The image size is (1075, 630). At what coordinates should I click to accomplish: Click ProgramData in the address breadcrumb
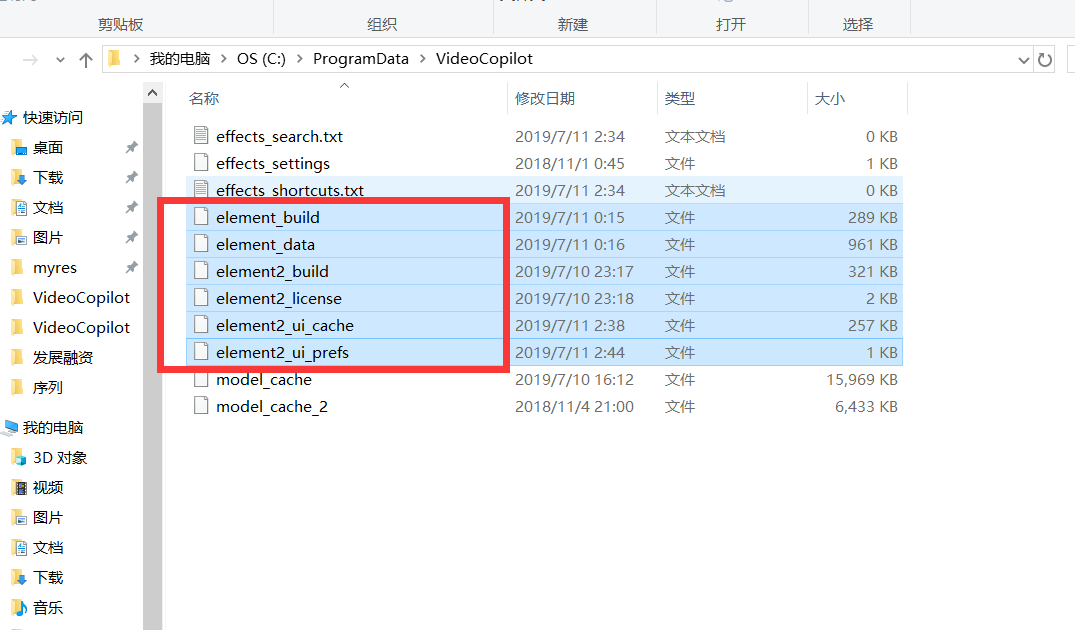coord(360,59)
